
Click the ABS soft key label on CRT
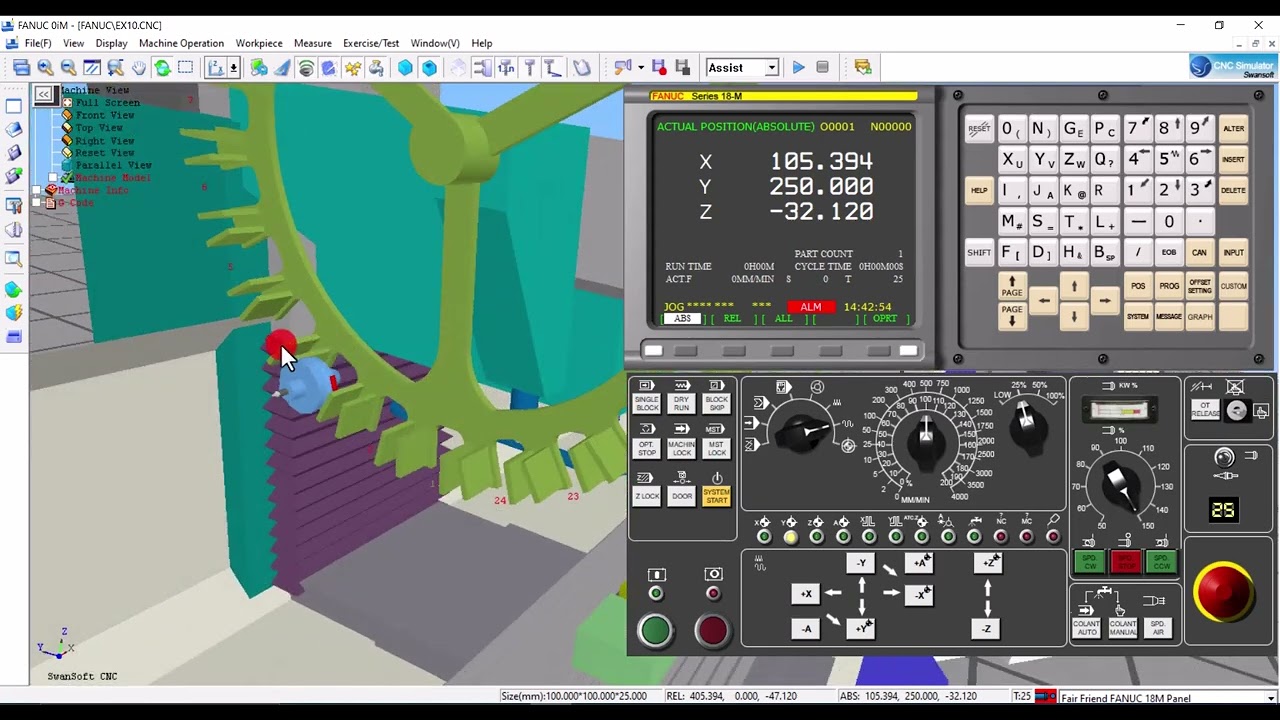(682, 319)
